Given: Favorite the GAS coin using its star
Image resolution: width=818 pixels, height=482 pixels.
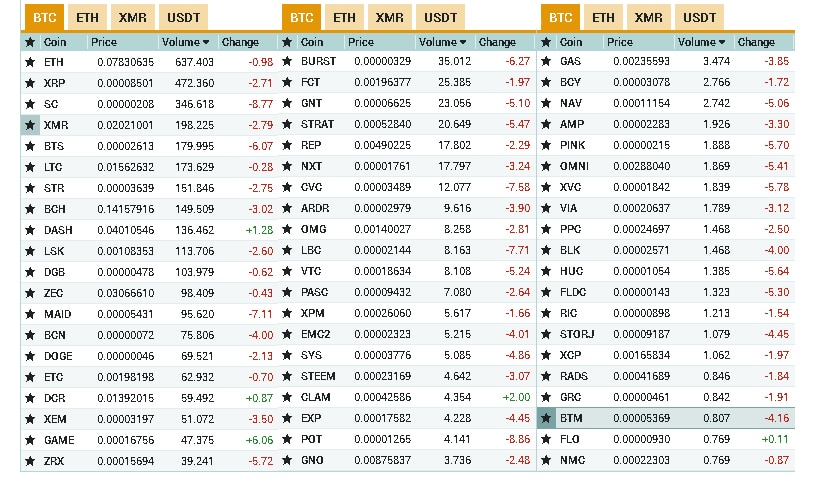Looking at the screenshot, I should point(546,62).
